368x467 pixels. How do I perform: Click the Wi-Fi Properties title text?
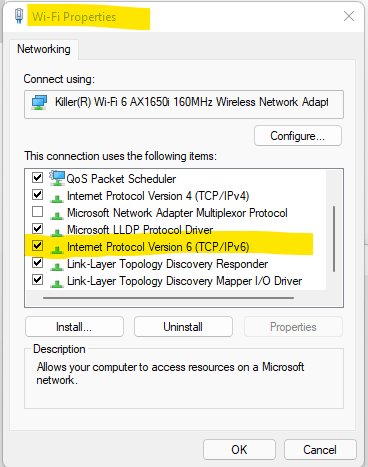click(74, 17)
